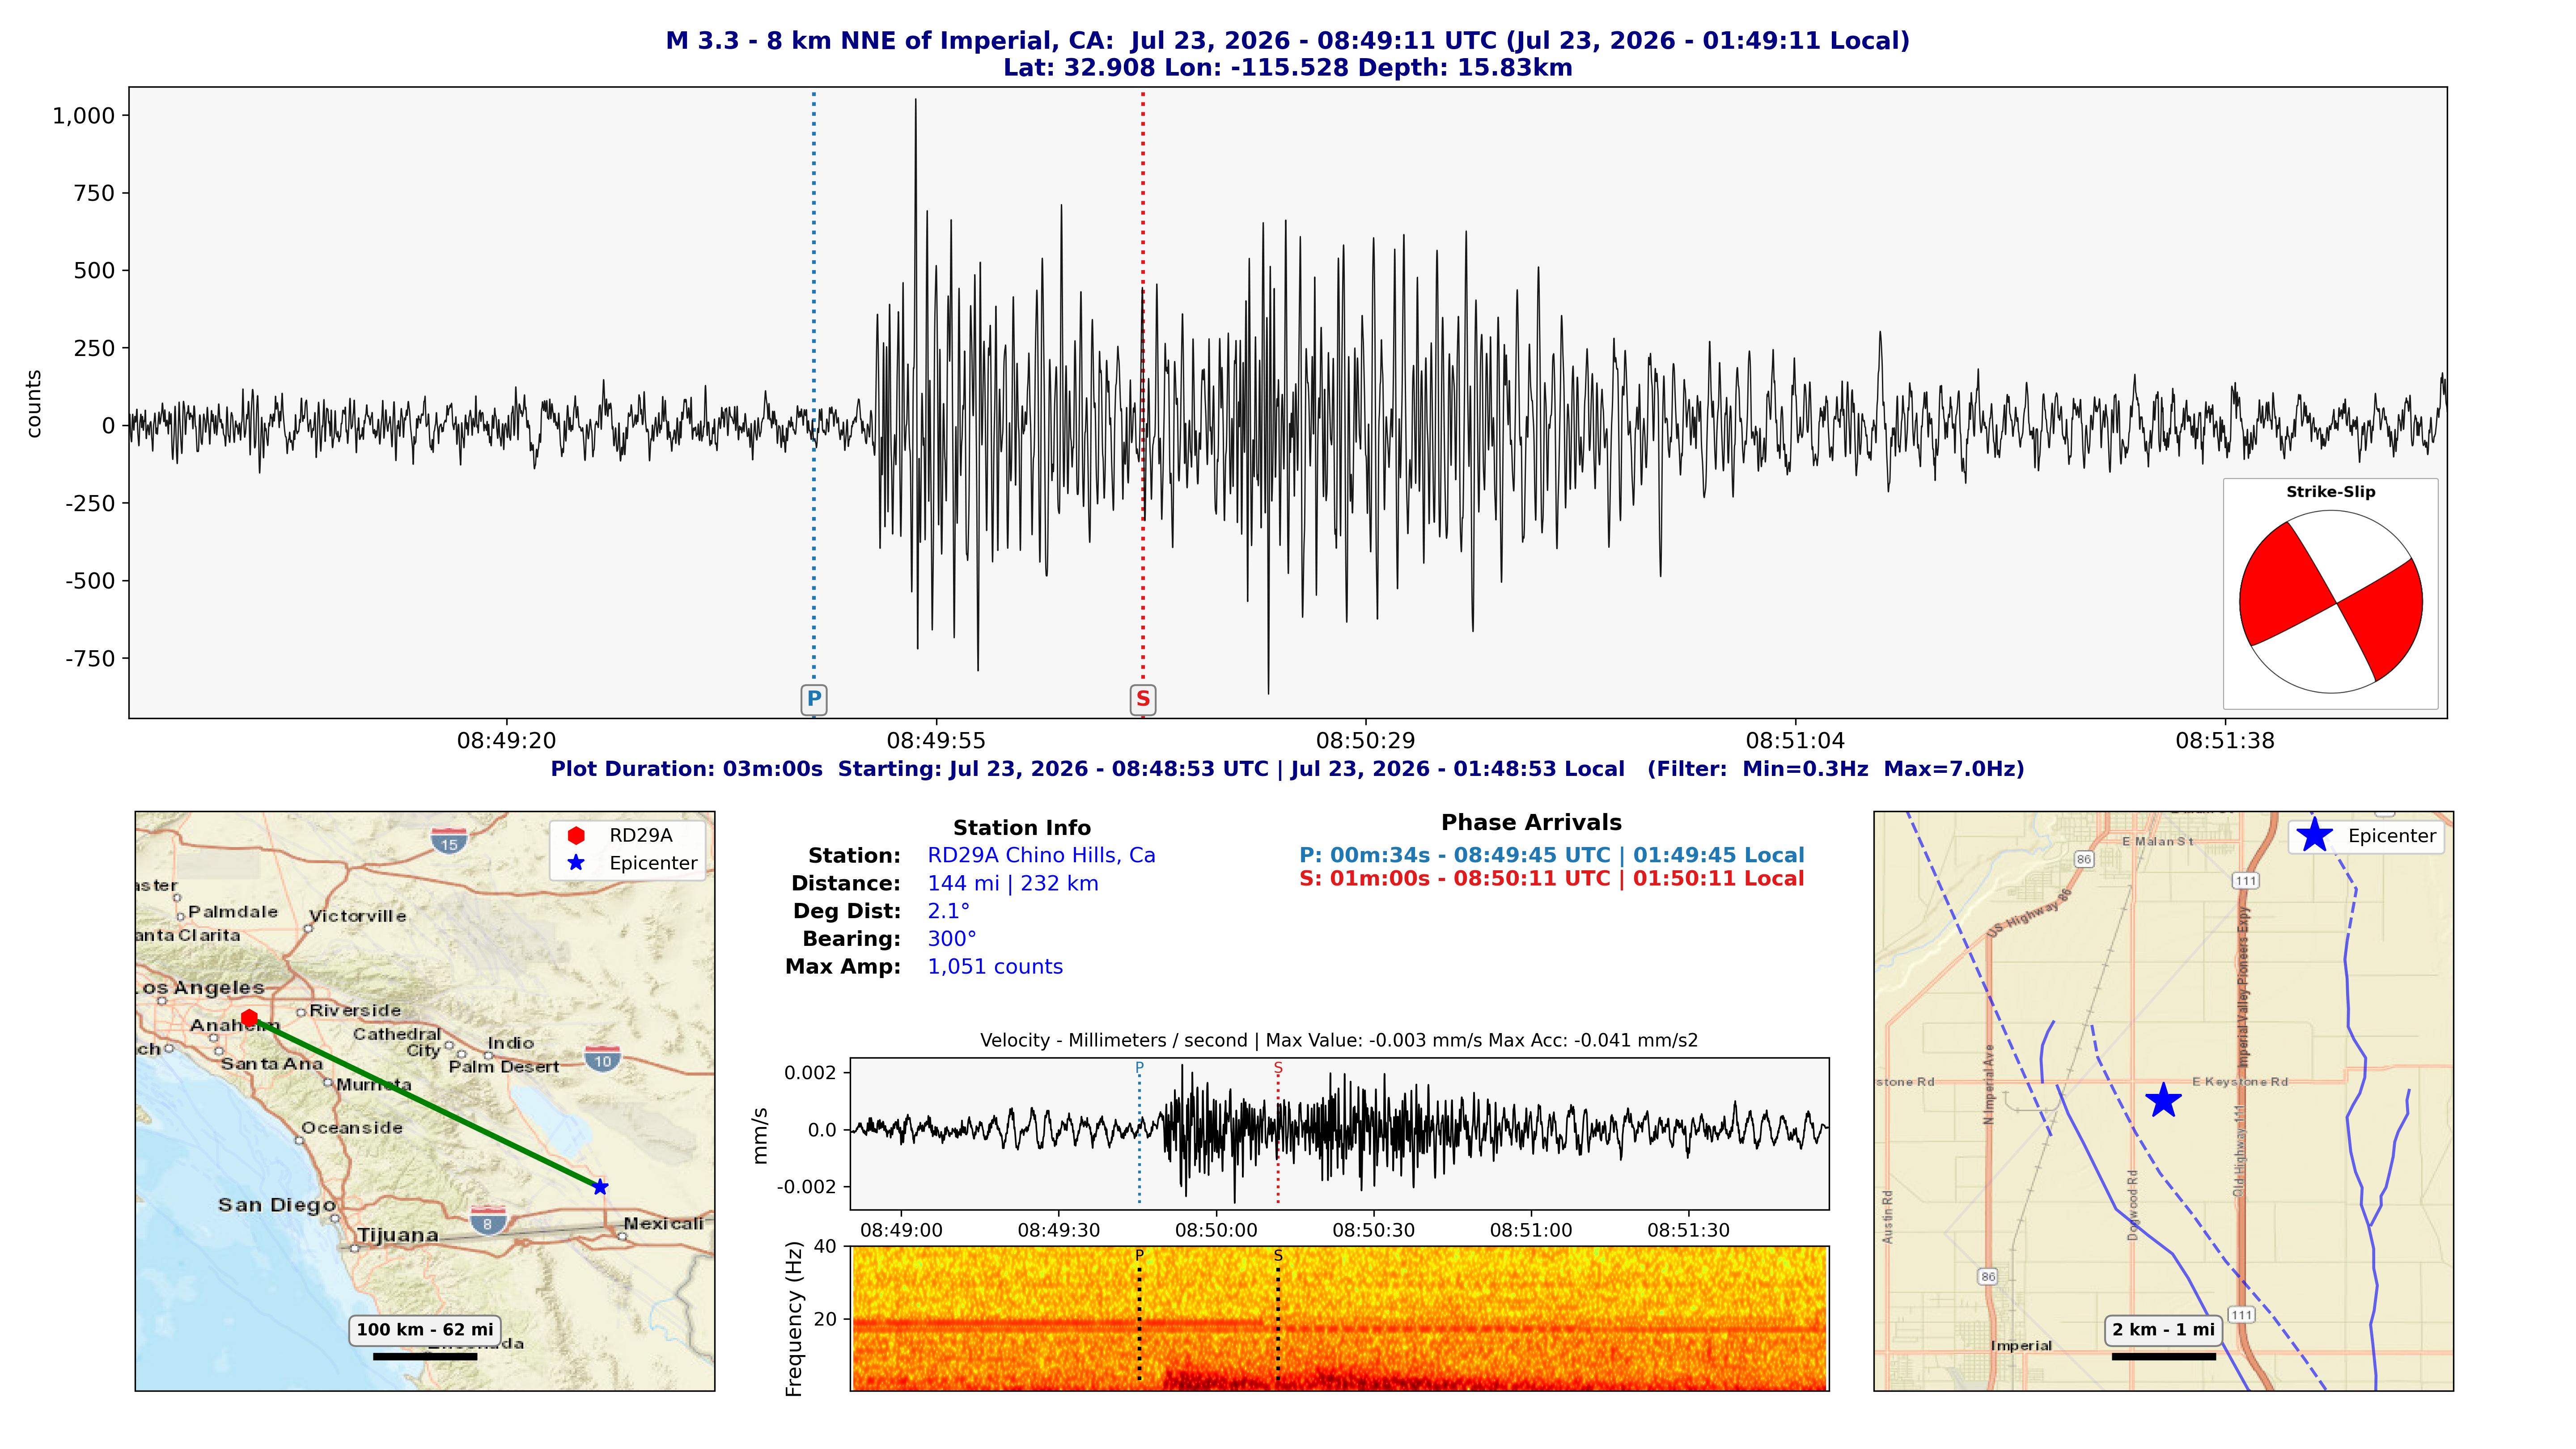Image resolution: width=2576 pixels, height=1449 pixels.
Task: Click the "M 3.3 - 8 km NNE of Imperial, CA" title
Action: [x=889, y=41]
